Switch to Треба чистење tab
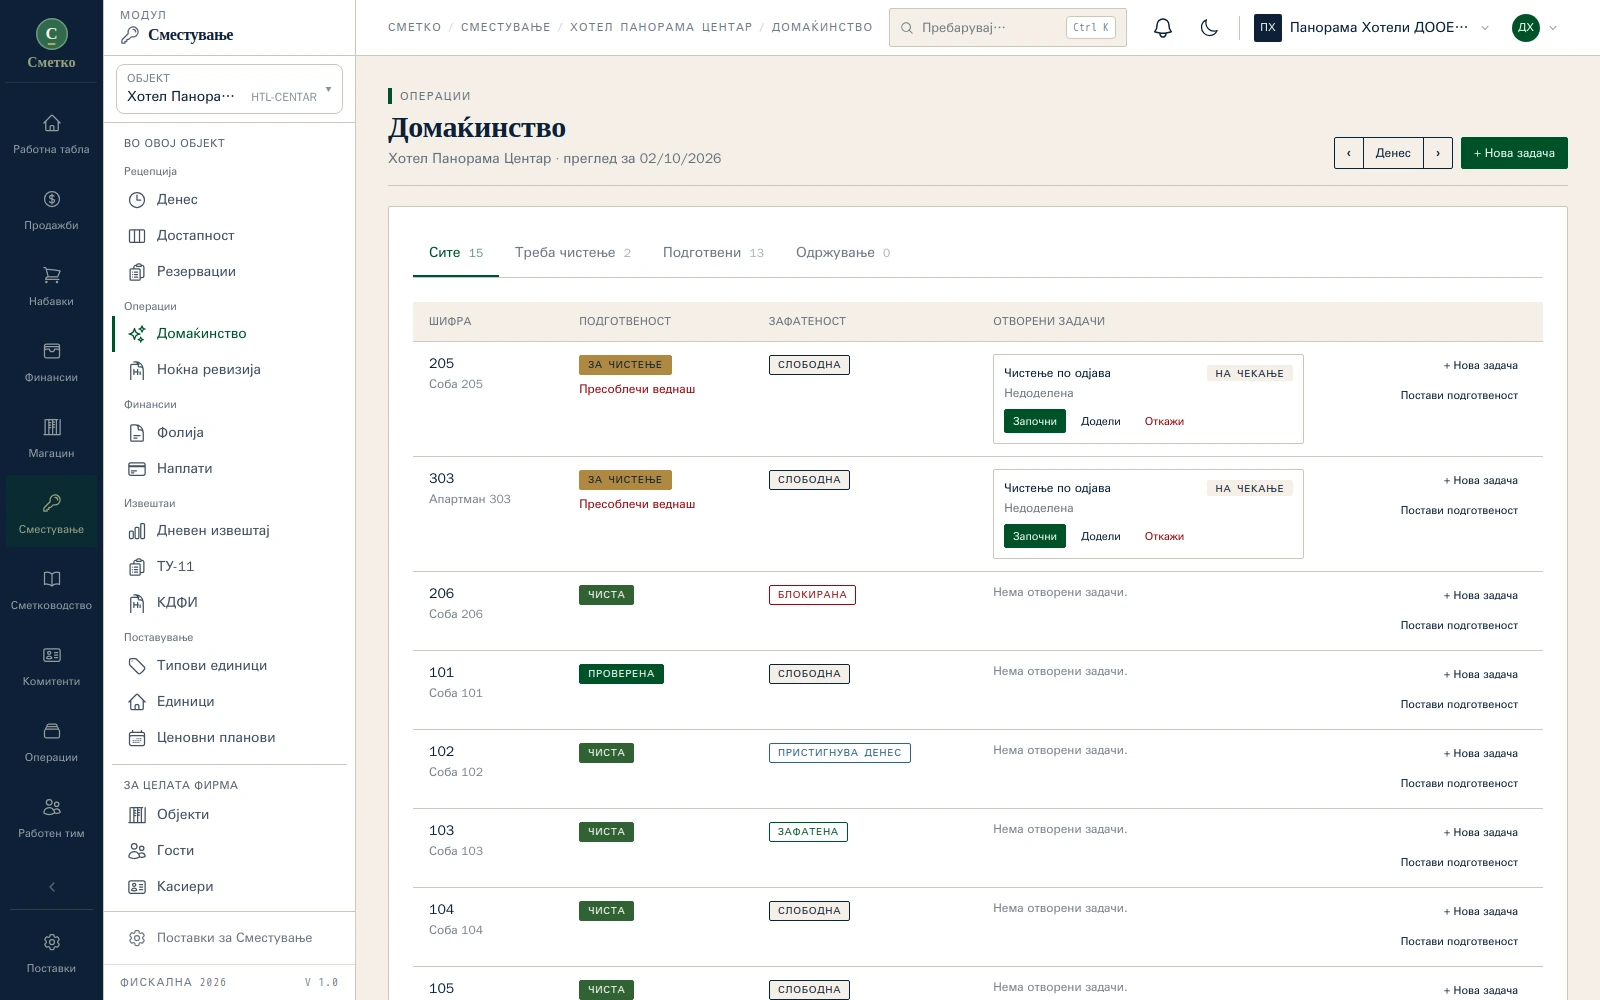 (573, 253)
